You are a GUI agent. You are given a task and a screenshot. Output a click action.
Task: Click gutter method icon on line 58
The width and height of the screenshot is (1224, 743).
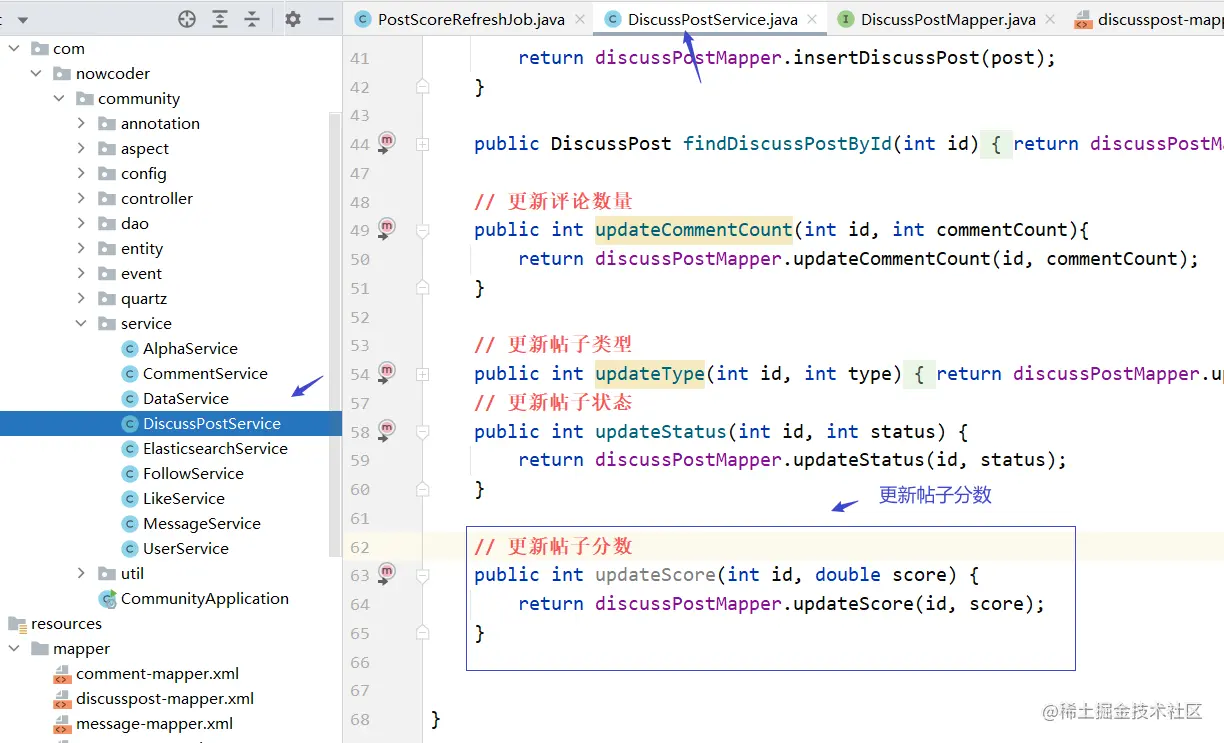[x=386, y=430]
